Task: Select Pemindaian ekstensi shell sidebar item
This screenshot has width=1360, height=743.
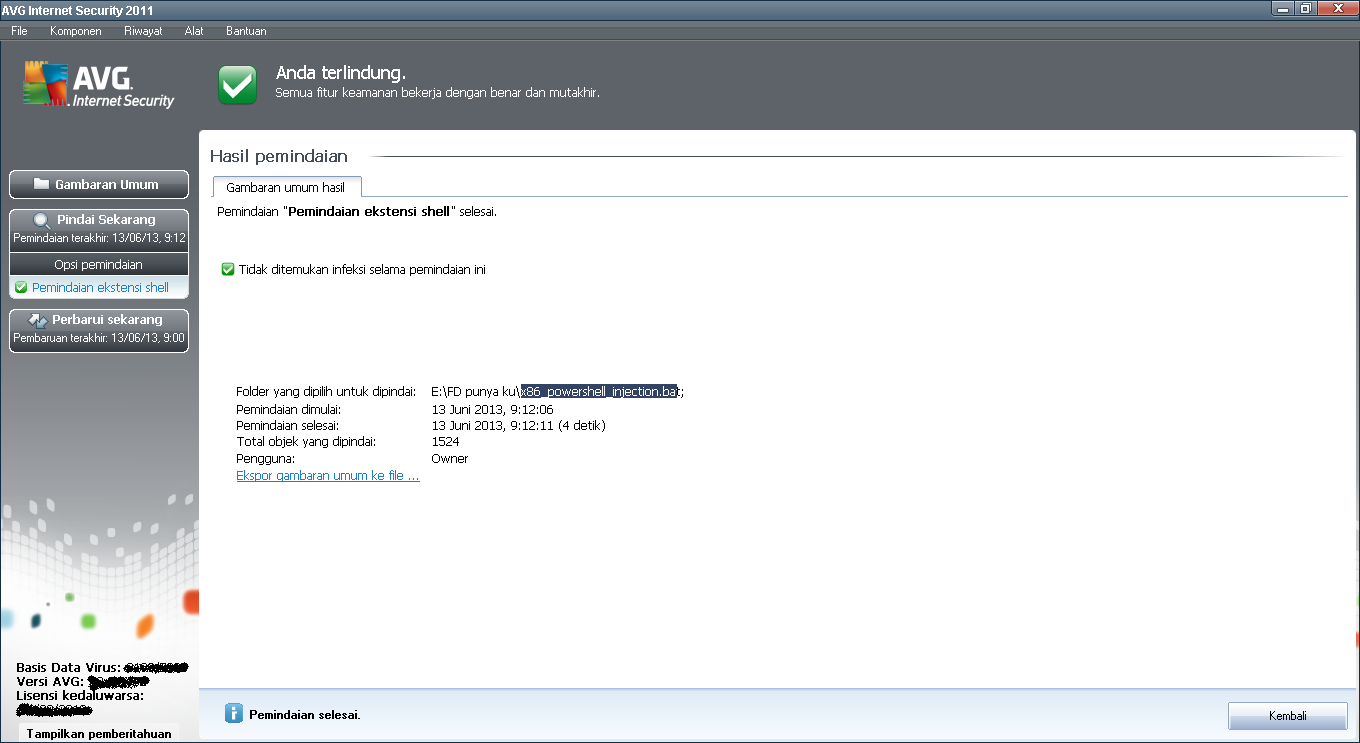Action: (98, 288)
